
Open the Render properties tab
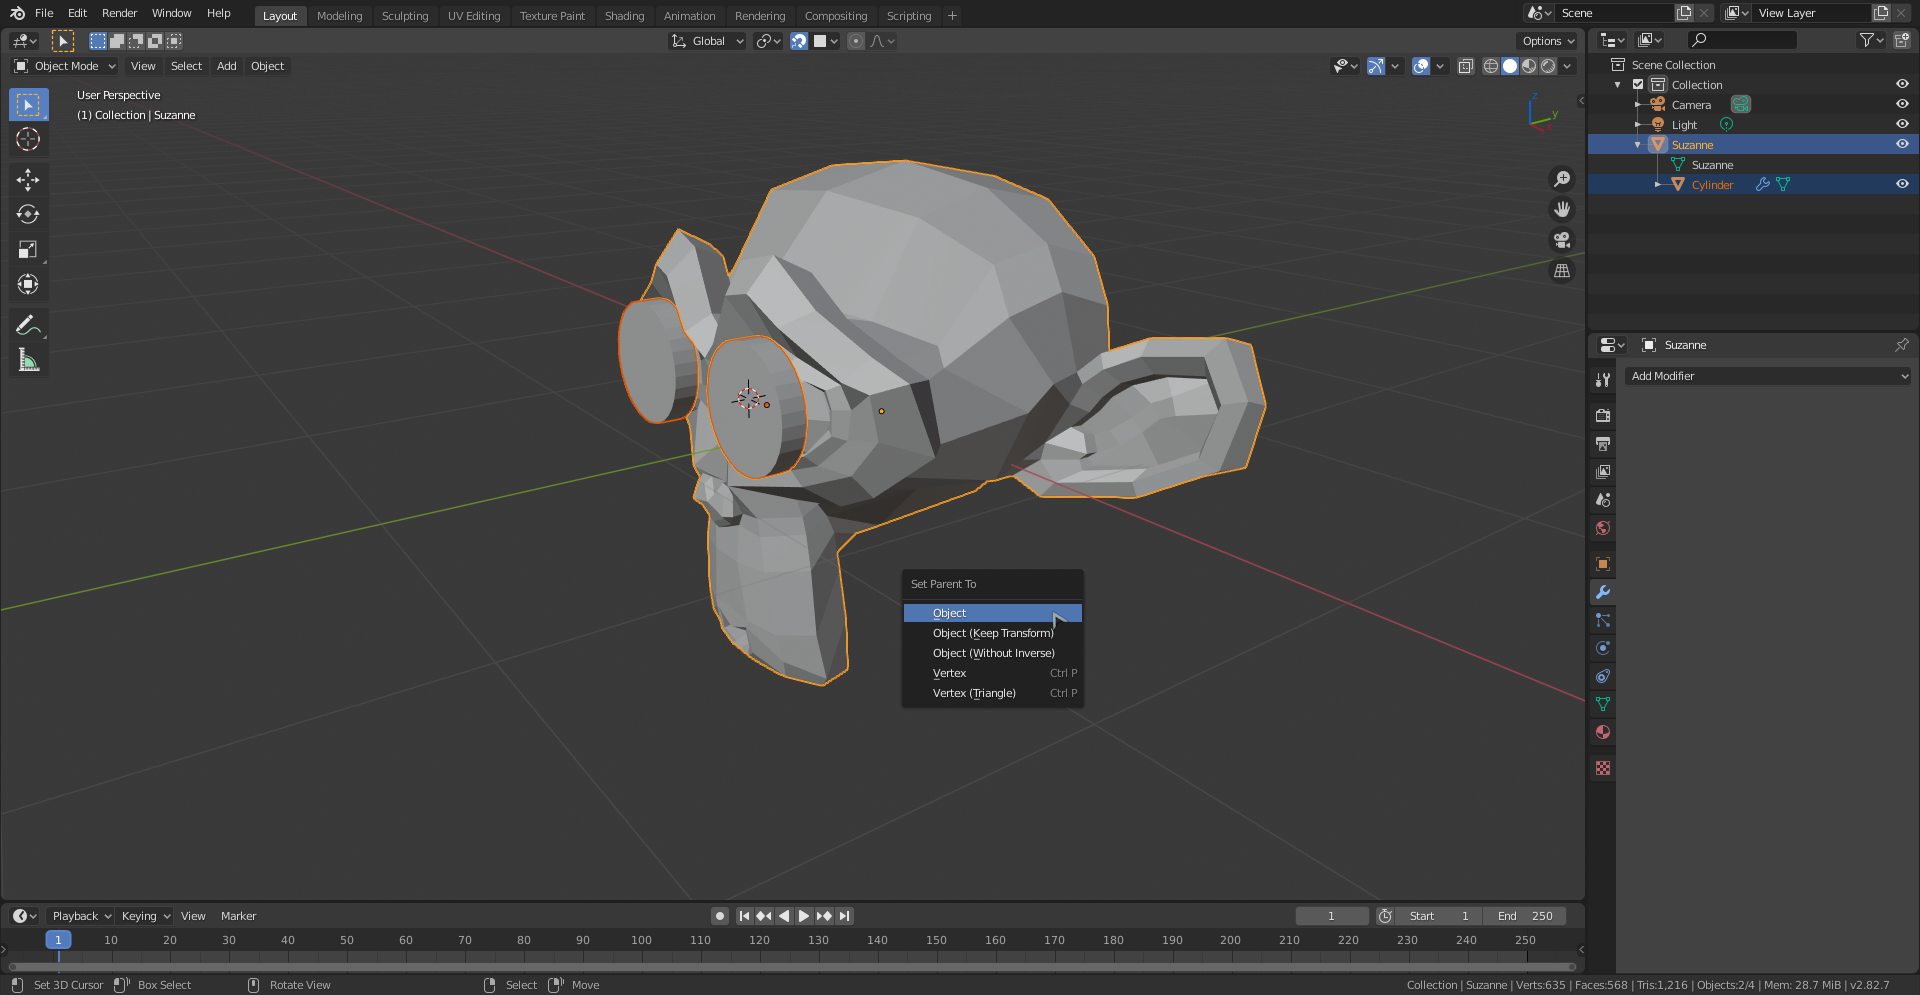pyautogui.click(x=1603, y=416)
